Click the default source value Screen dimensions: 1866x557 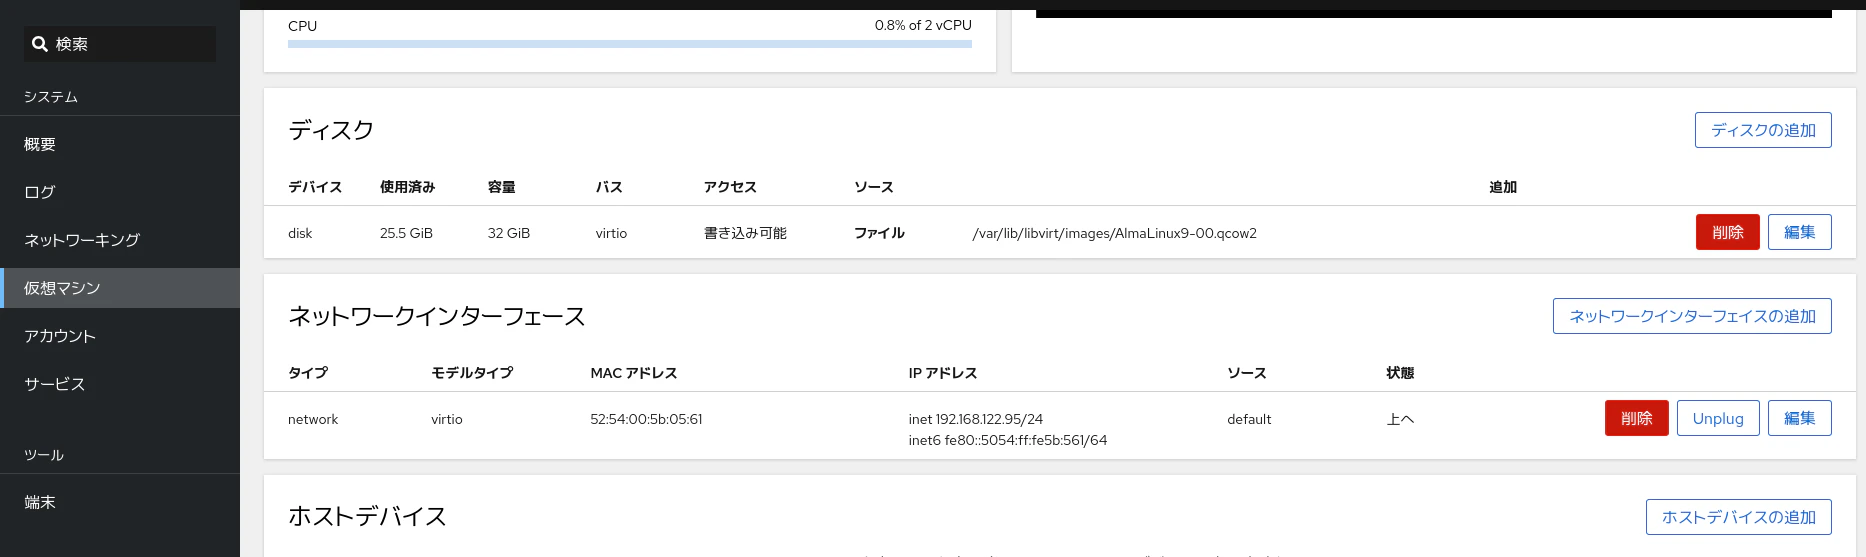pyautogui.click(x=1249, y=419)
